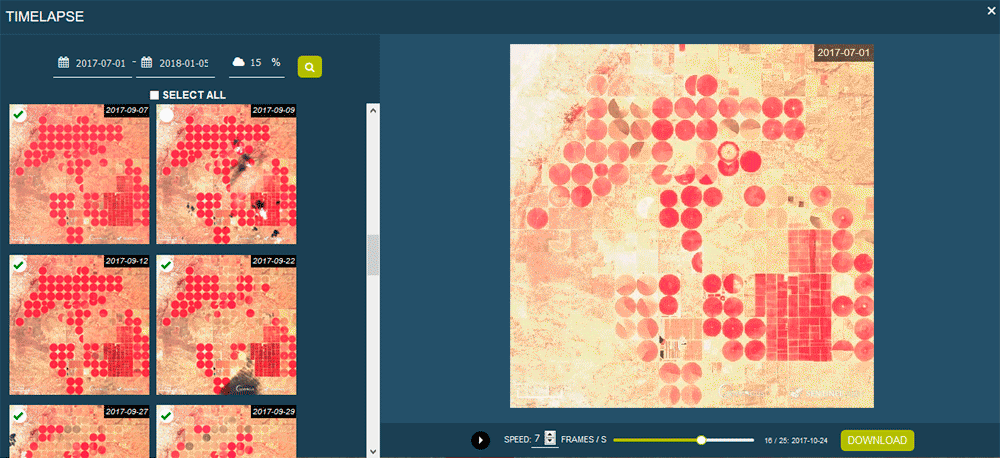
Task: Uncheck the 2017-09-12 image
Action: 19,265
